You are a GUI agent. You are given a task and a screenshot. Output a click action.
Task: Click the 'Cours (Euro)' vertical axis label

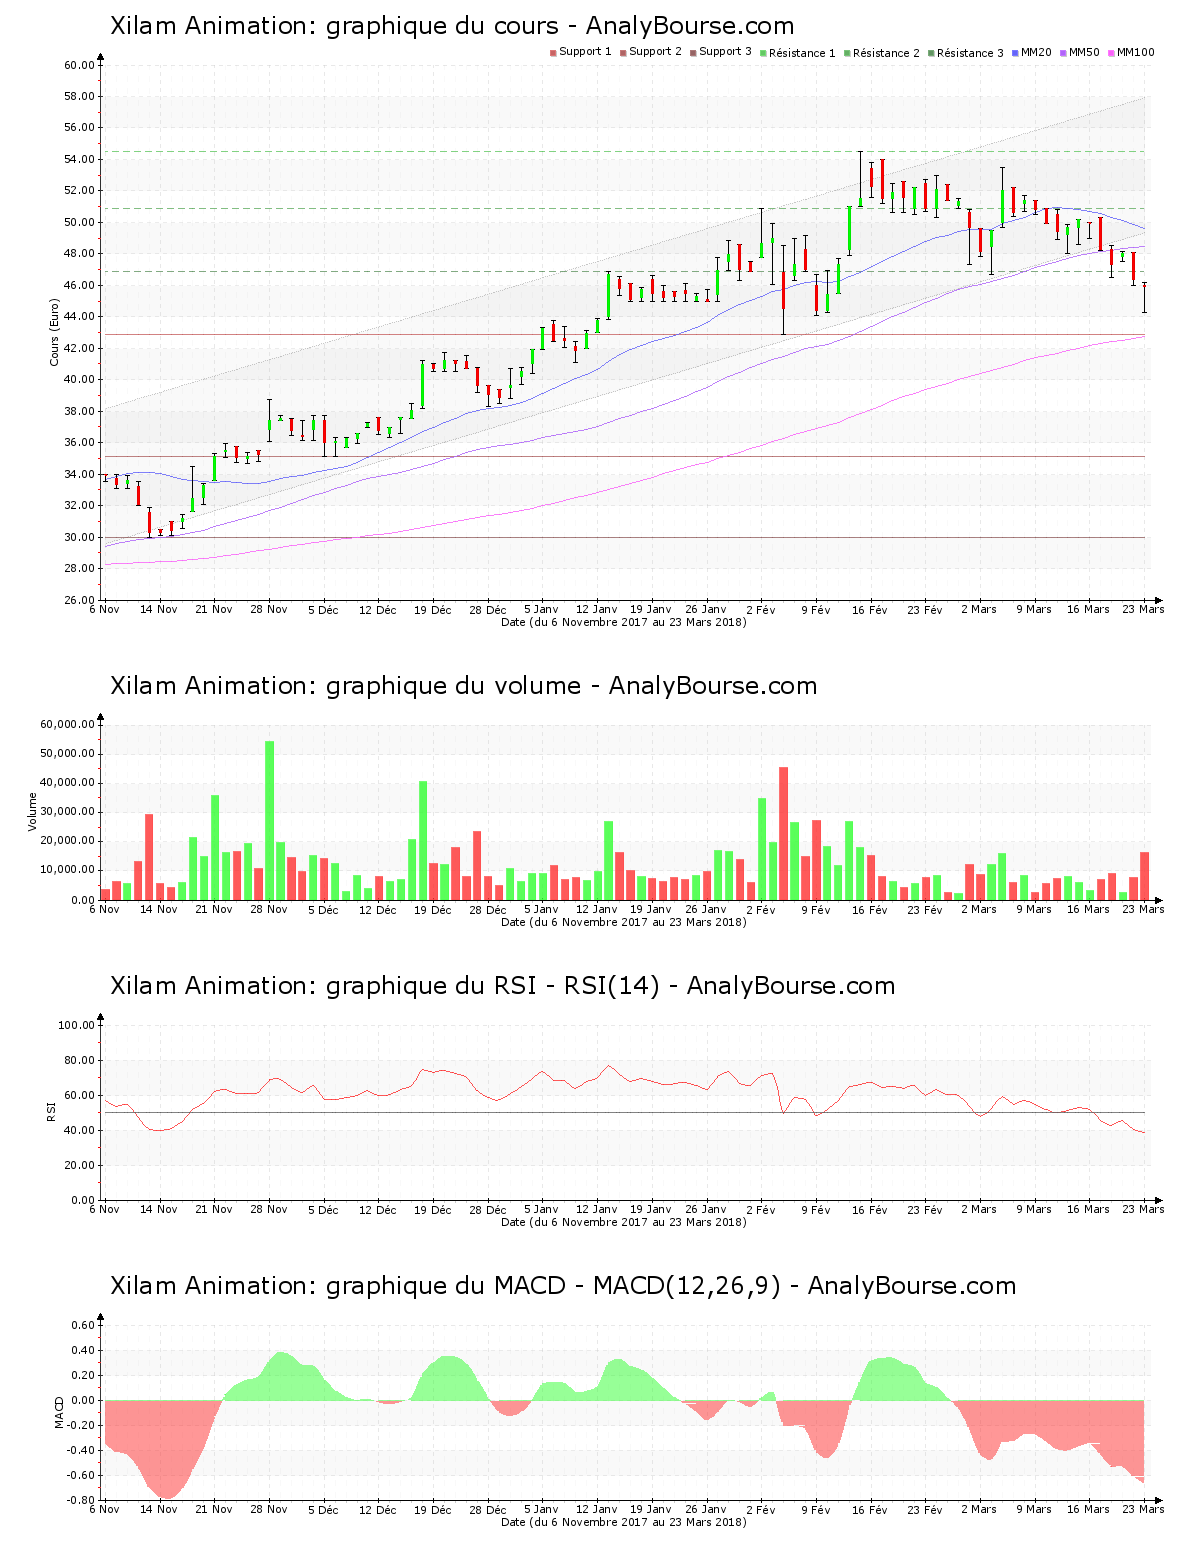(54, 332)
